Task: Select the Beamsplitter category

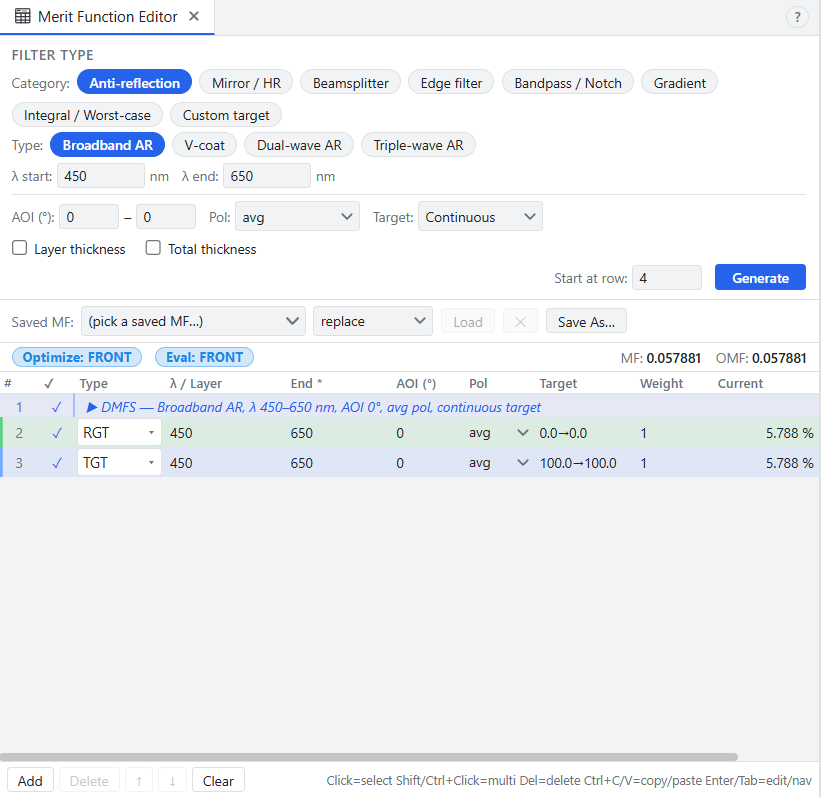Action: click(350, 83)
